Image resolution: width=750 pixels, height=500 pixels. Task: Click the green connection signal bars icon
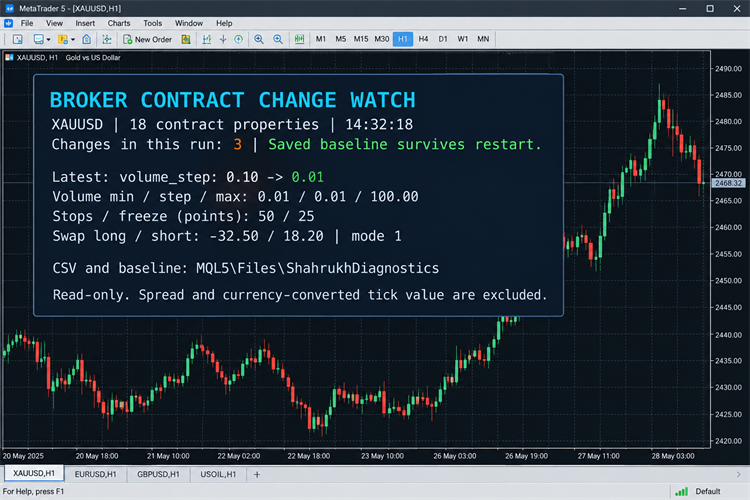coord(681,491)
